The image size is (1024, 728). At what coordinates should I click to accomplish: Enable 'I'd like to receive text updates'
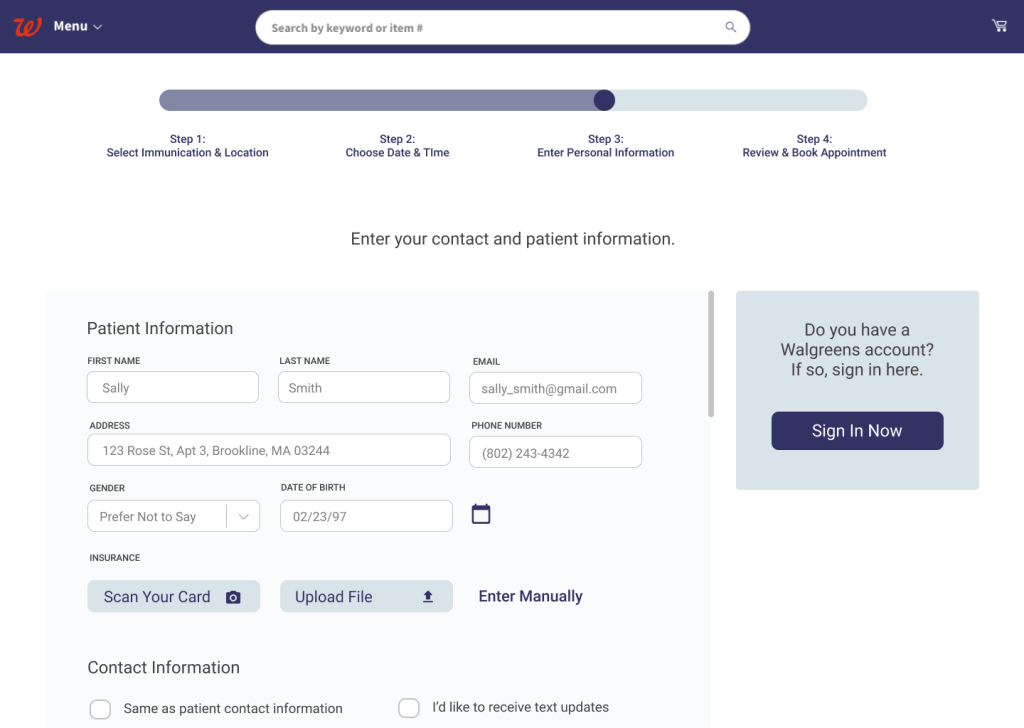click(409, 708)
